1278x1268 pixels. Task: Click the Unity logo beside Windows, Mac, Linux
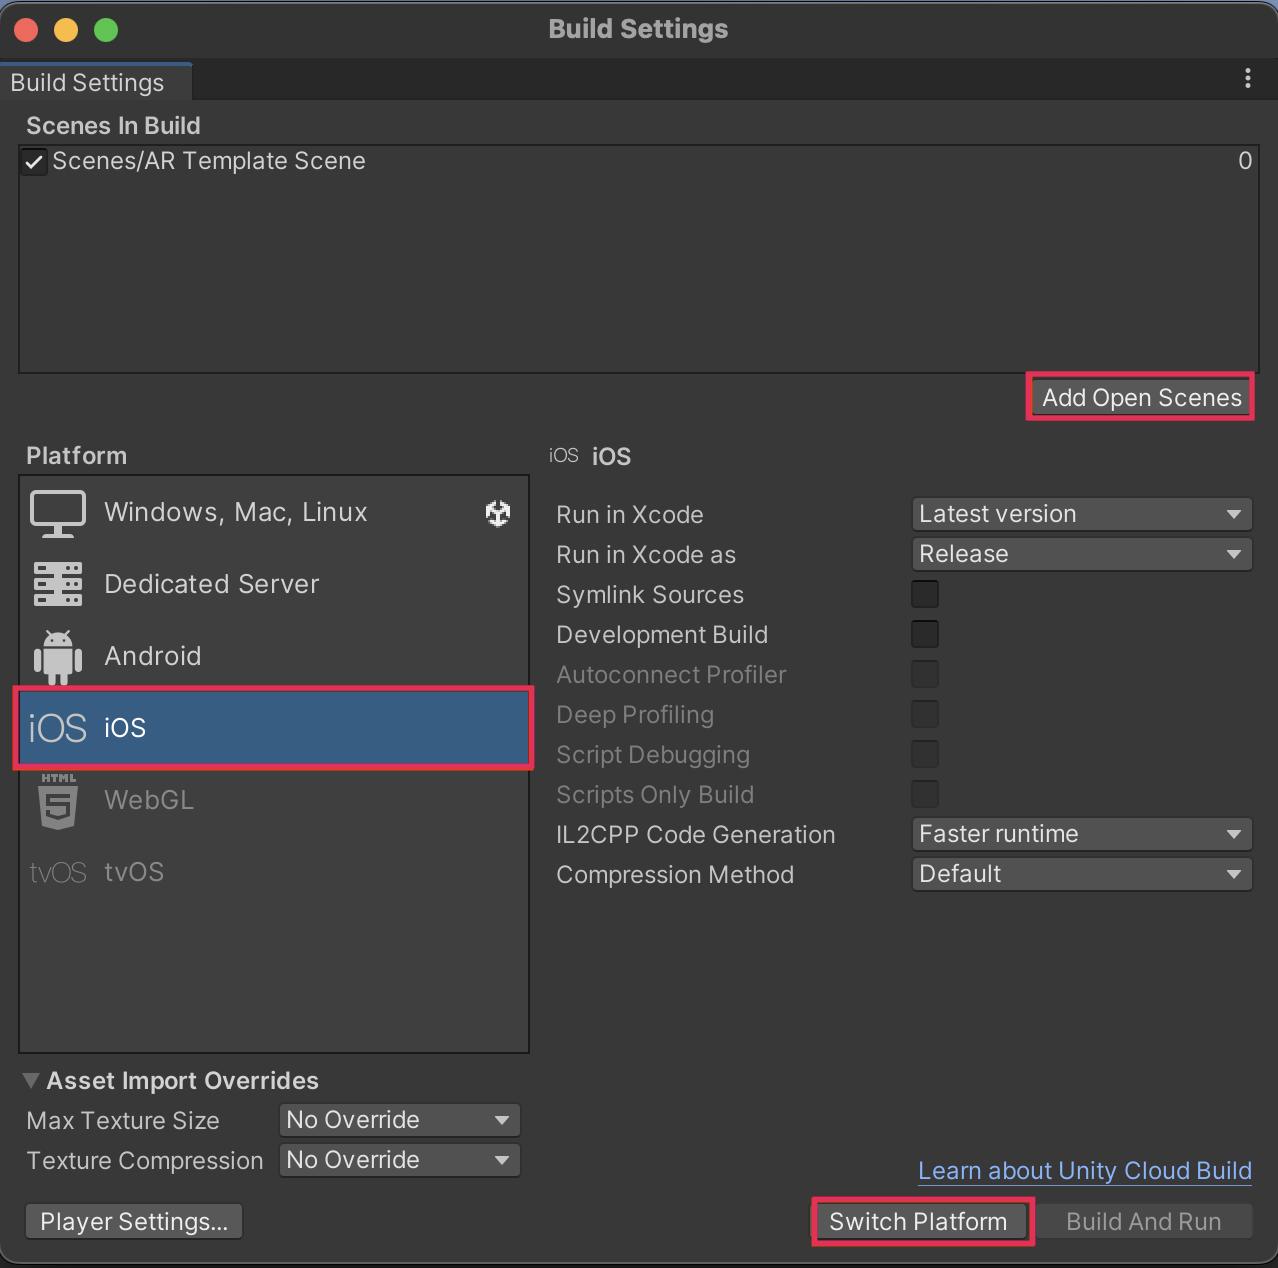pos(497,513)
